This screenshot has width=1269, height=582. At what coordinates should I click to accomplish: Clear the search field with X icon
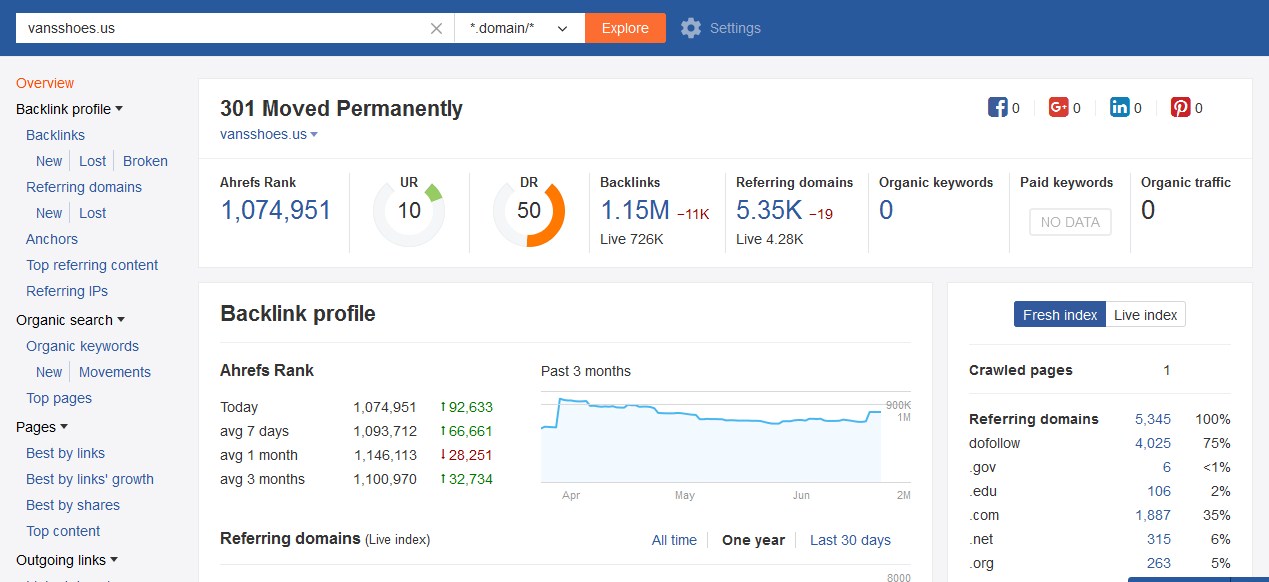tap(436, 28)
